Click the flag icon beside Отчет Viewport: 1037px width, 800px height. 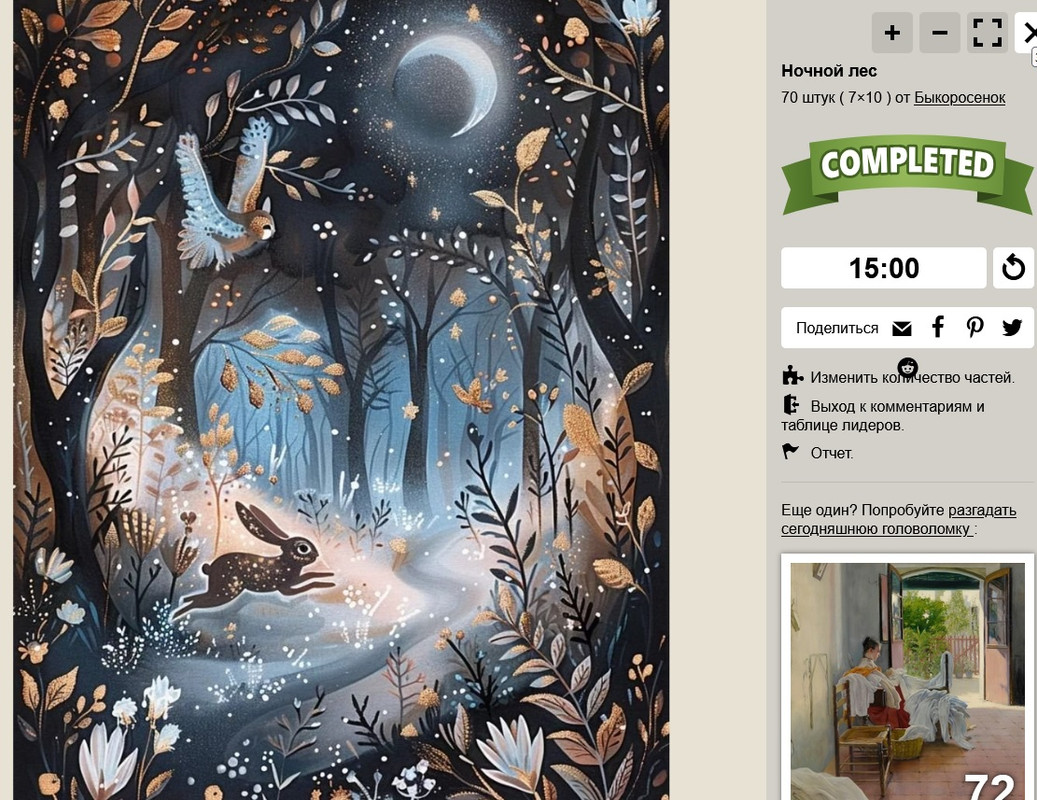tap(790, 451)
